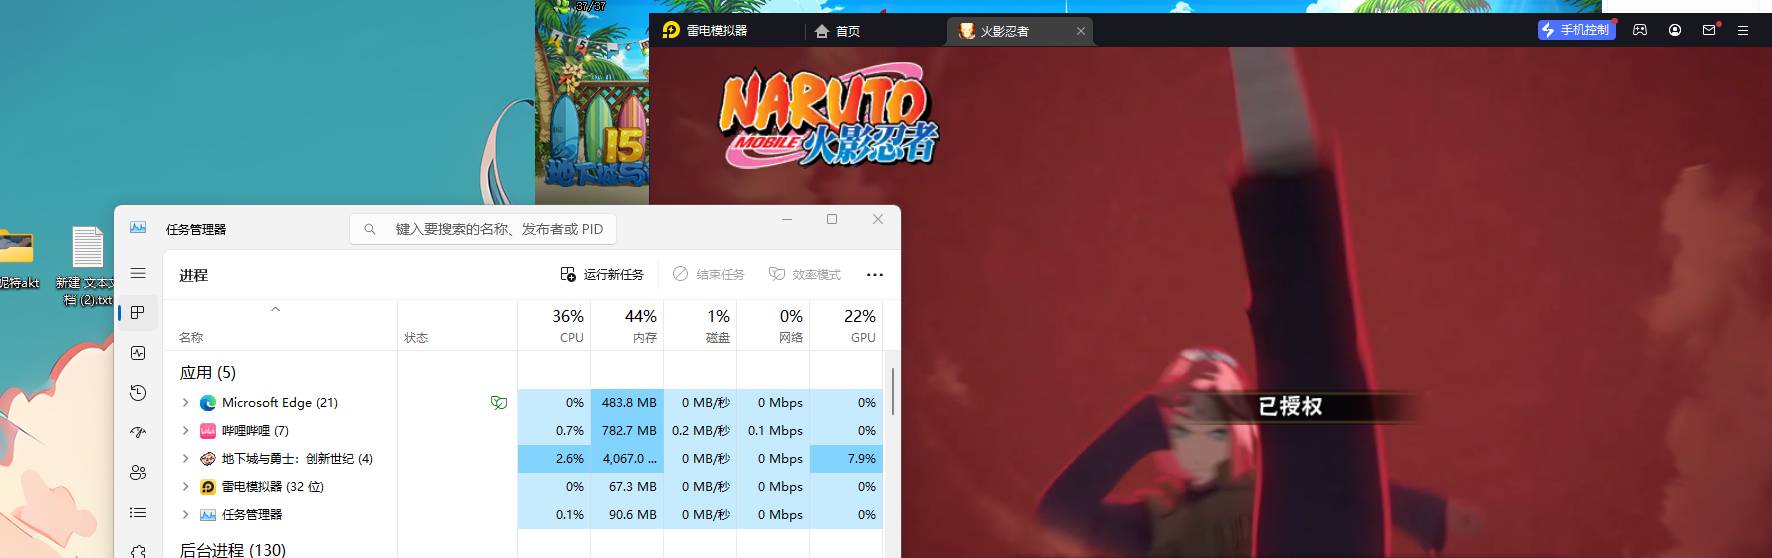
Task: Open the Details page in Task Manager sidebar
Action: click(x=138, y=512)
